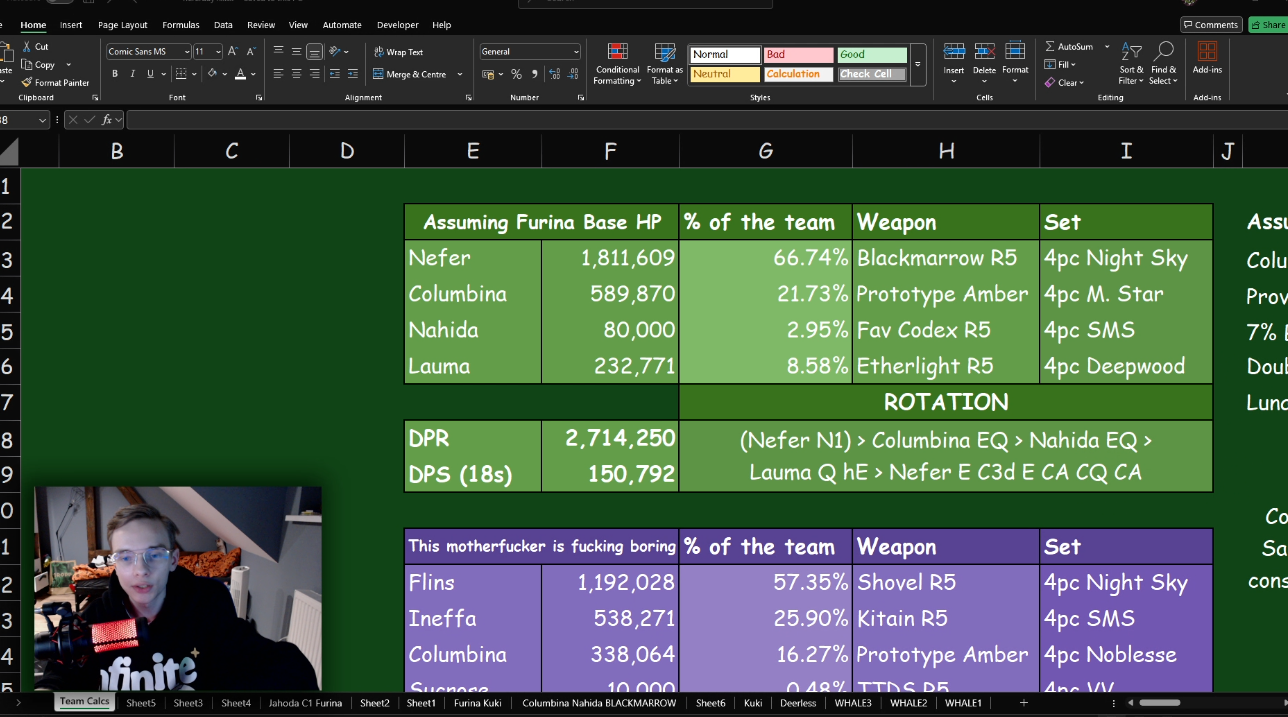
Task: Expand the cell styles gallery
Action: pos(918,65)
